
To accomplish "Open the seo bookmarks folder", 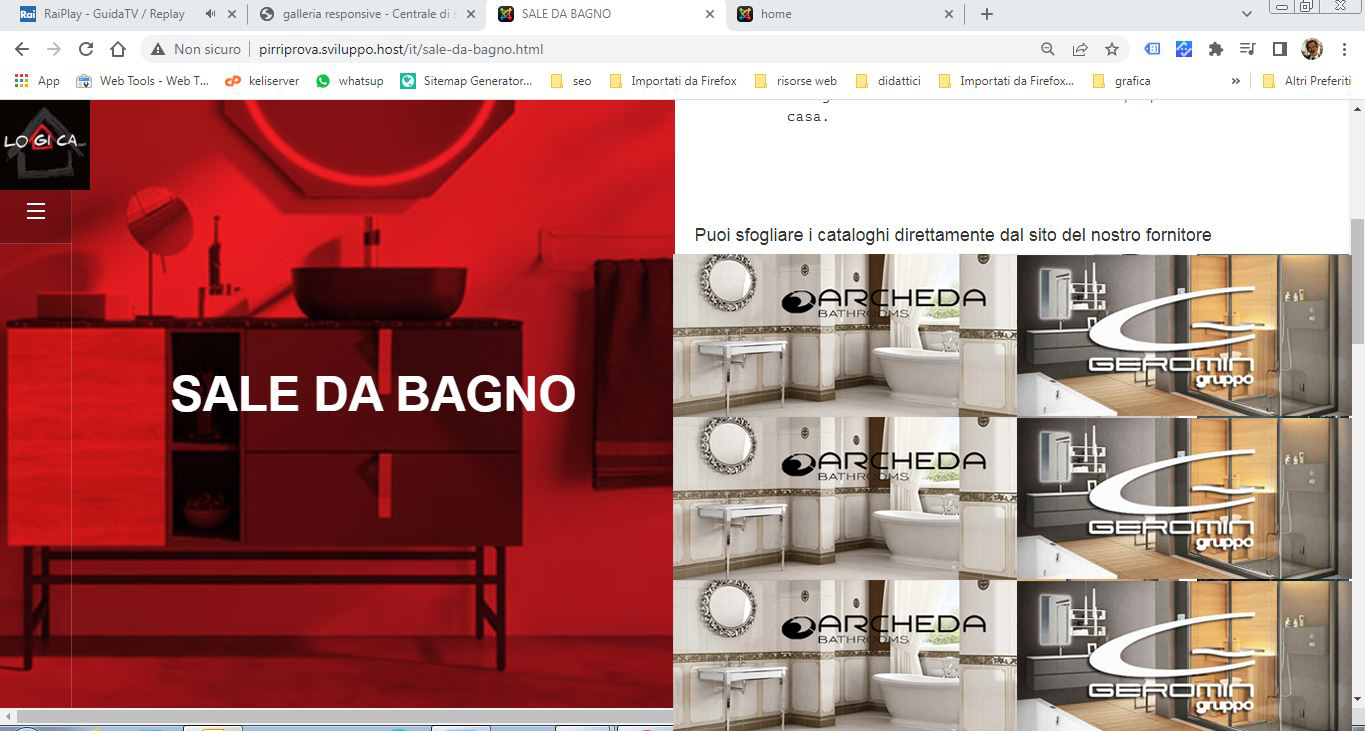I will [571, 81].
